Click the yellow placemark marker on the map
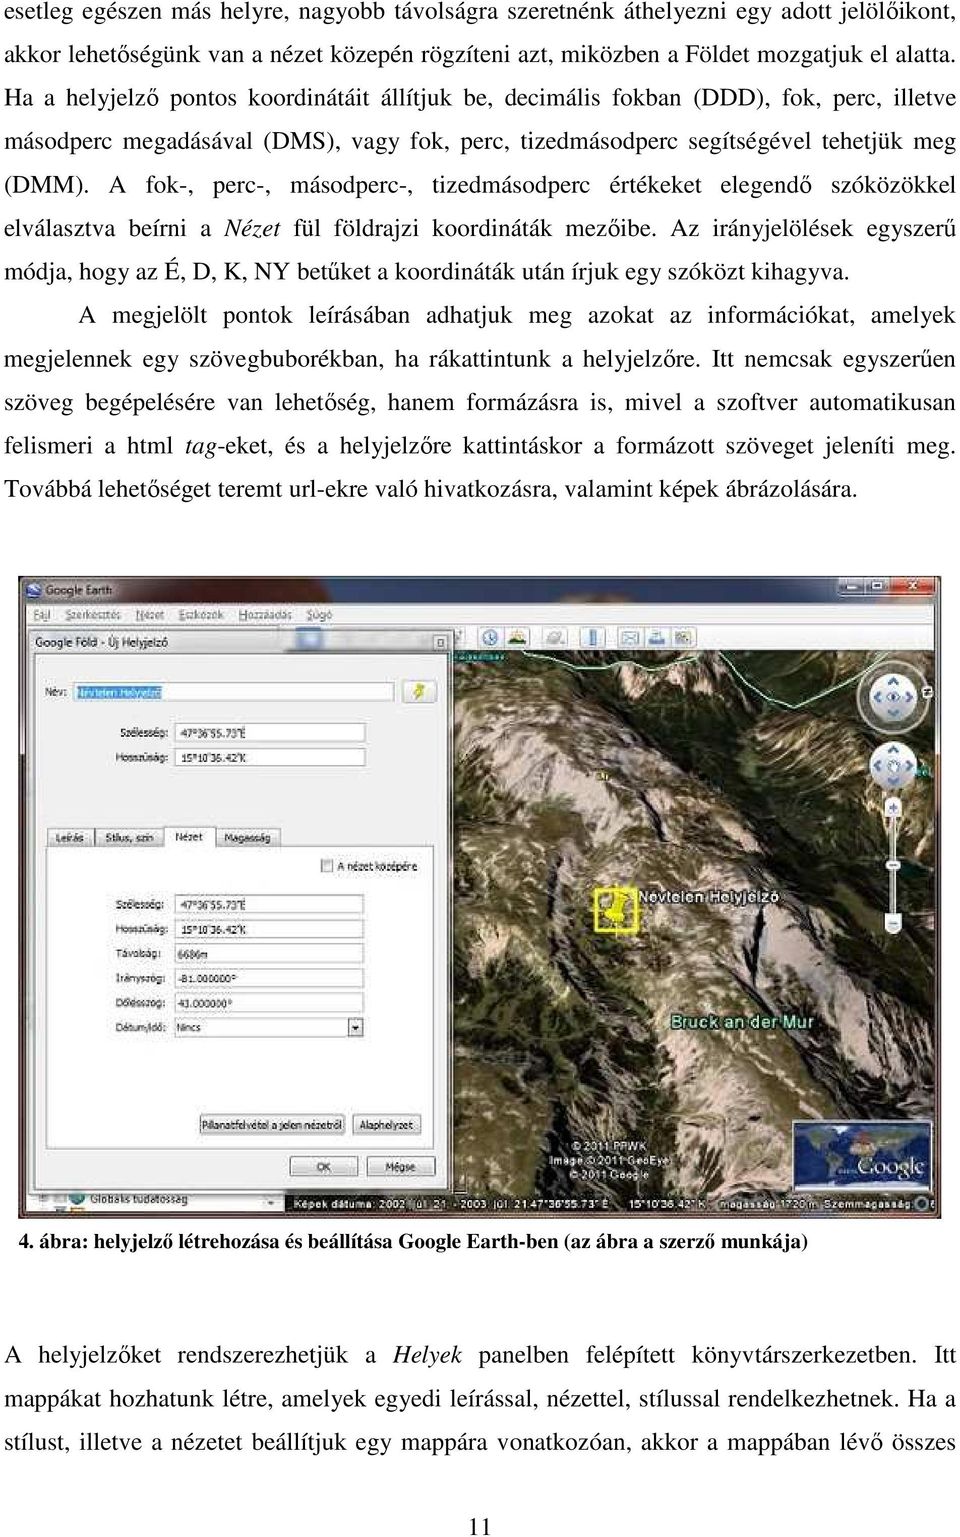The image size is (960, 1537). (615, 910)
